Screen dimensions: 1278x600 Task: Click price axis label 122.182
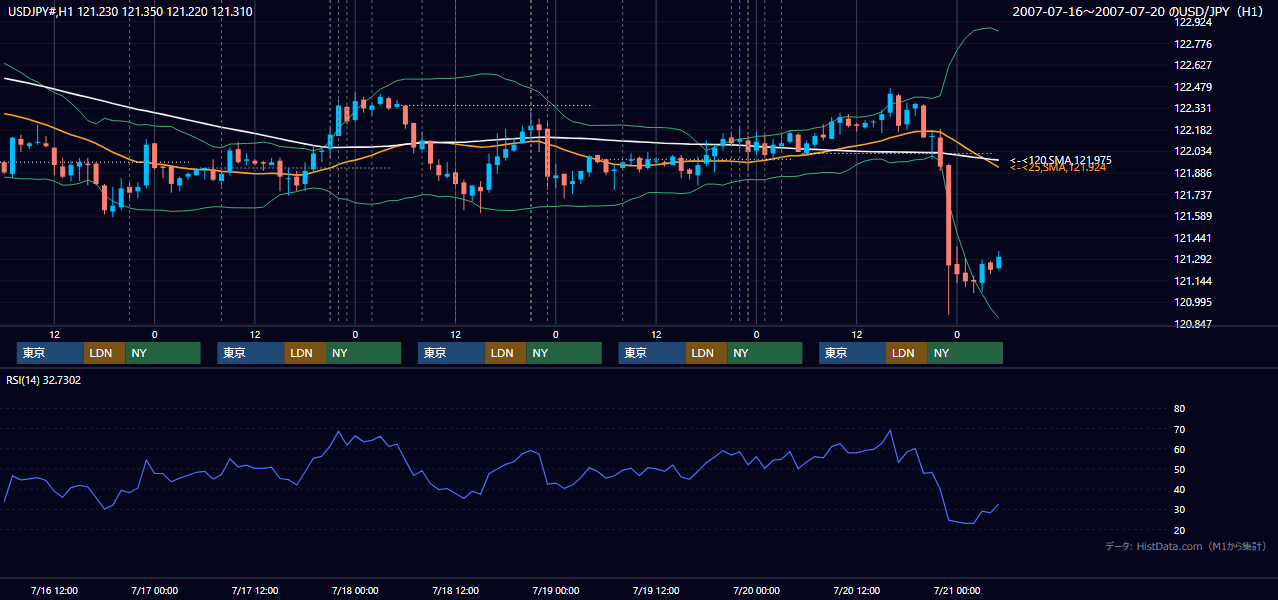[x=1194, y=130]
